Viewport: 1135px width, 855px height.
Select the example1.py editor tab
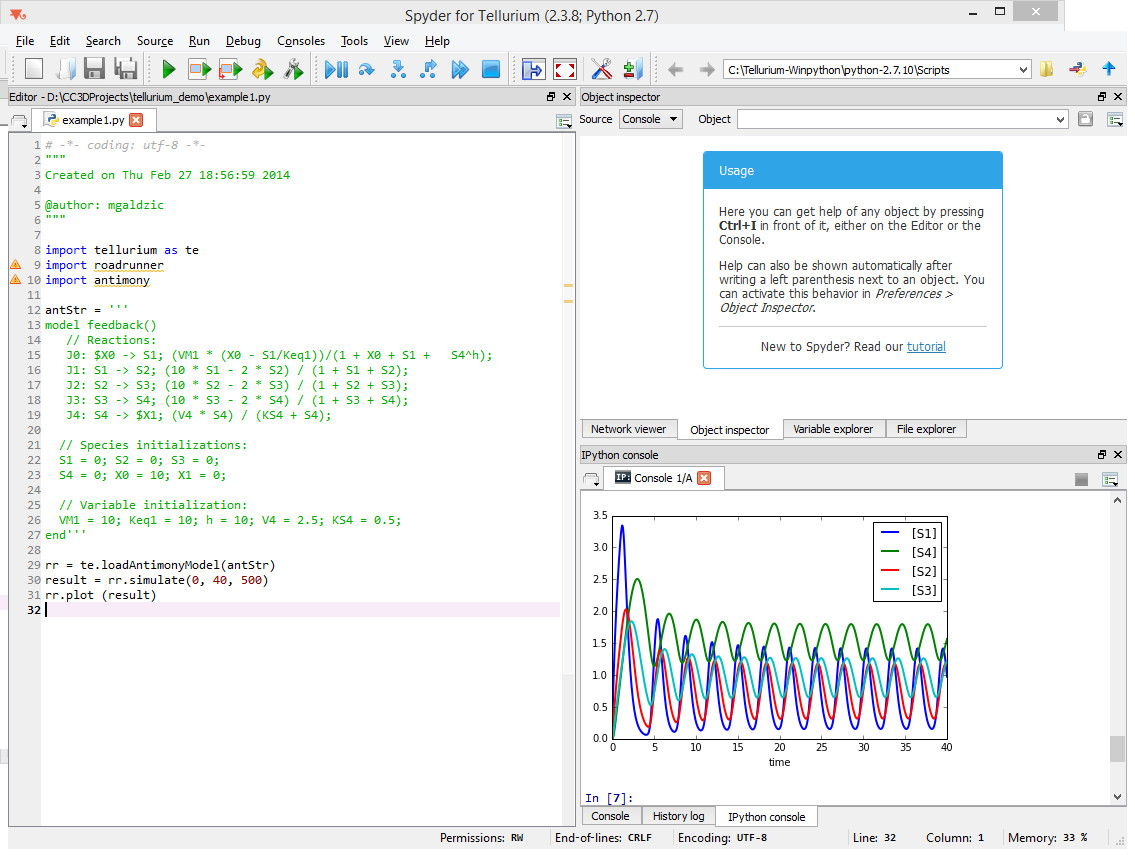coord(95,120)
